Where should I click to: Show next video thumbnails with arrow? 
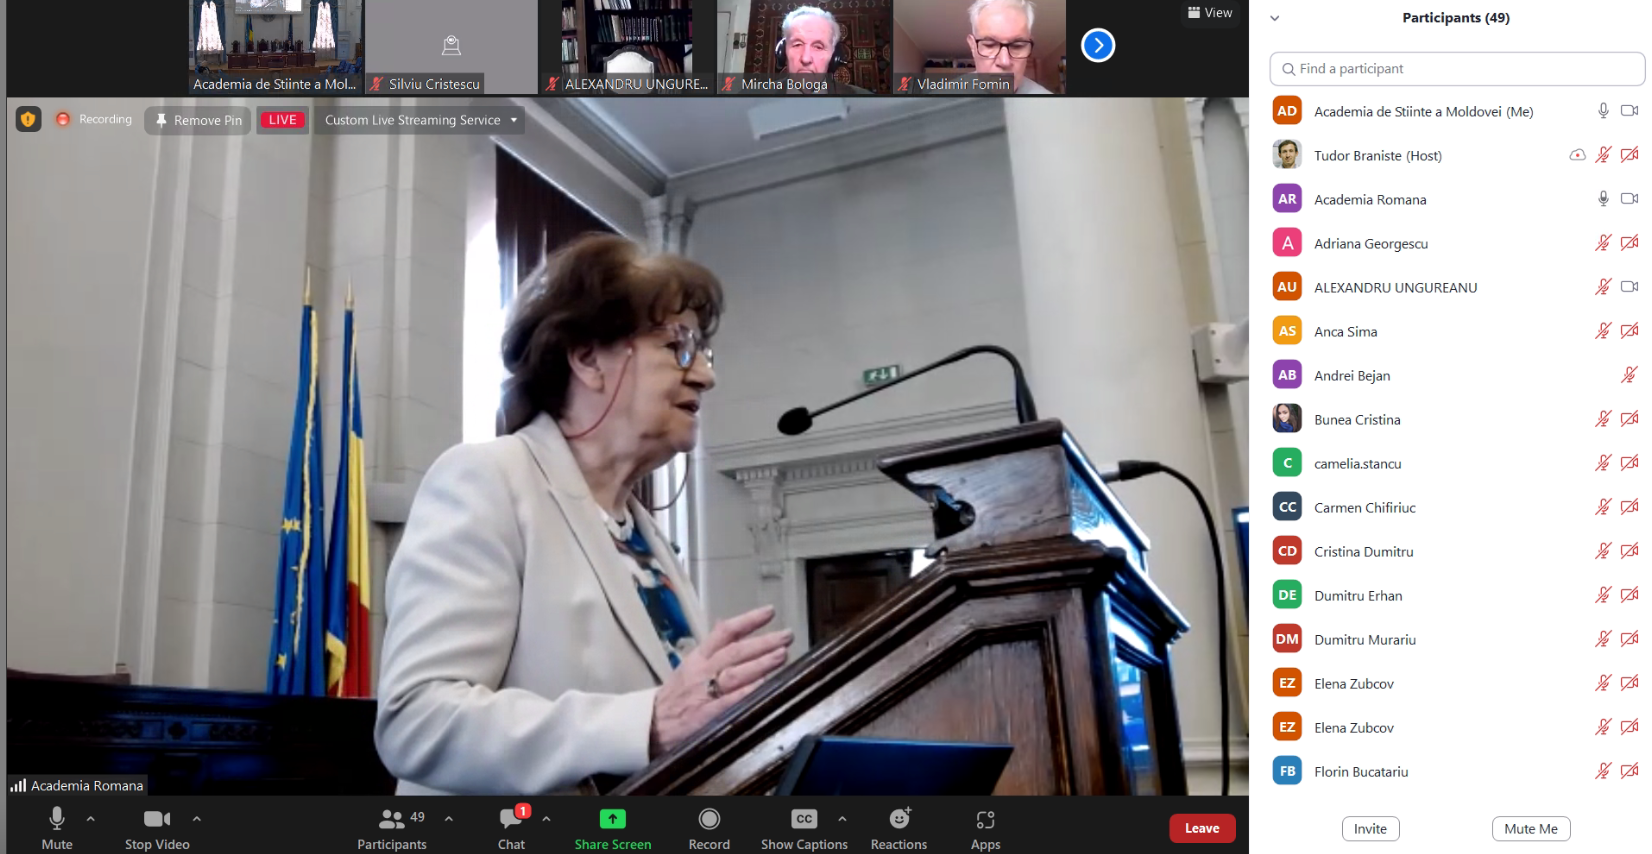click(x=1098, y=45)
